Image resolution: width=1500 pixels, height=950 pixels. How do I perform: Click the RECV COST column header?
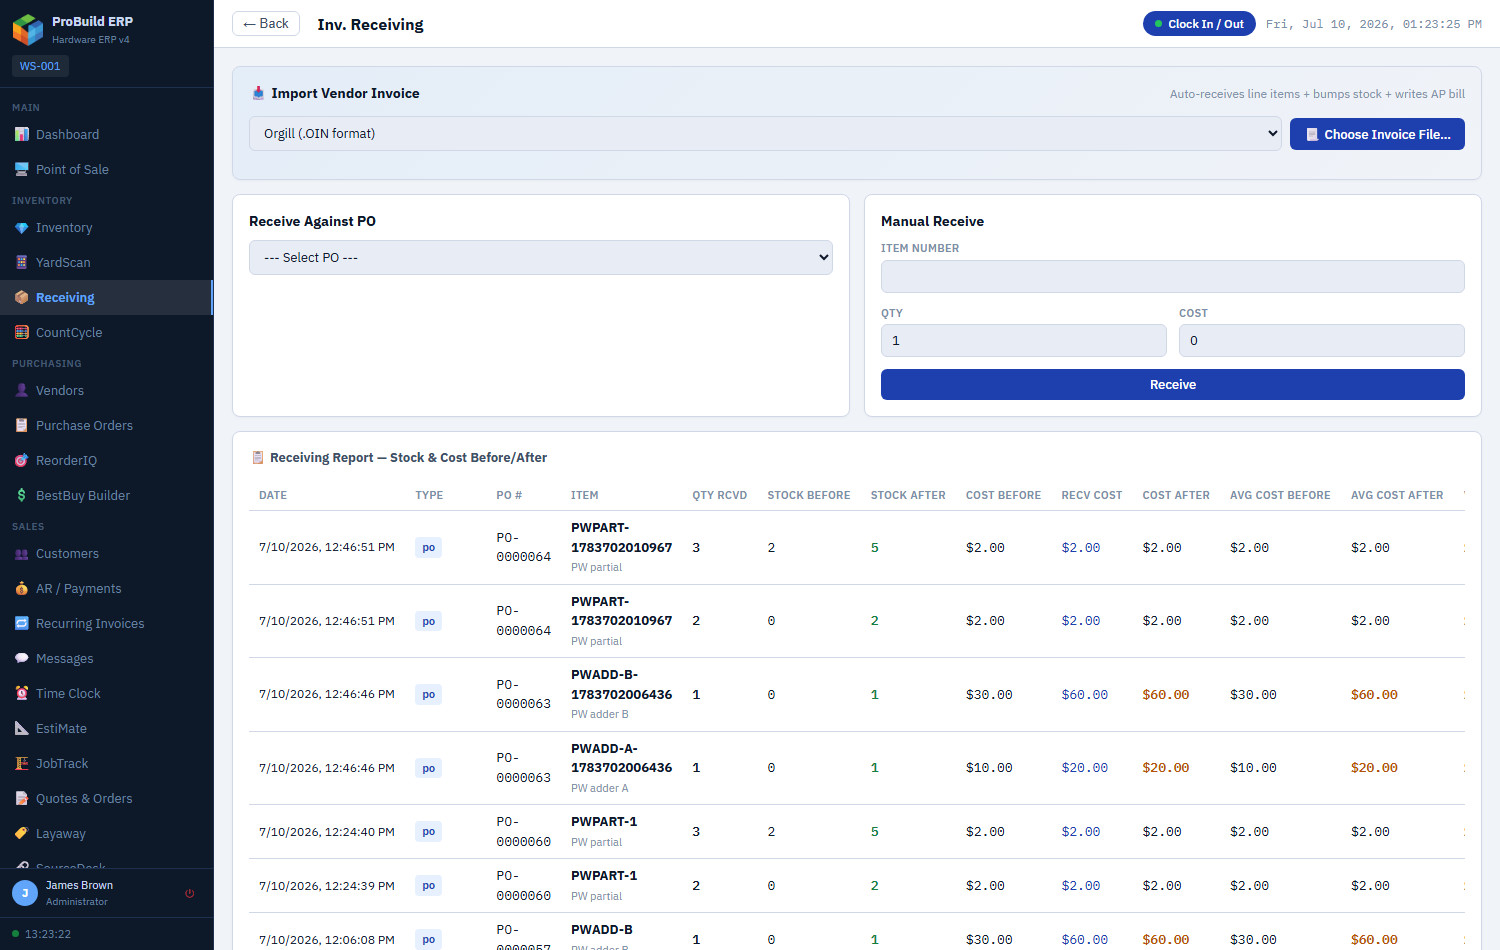pos(1092,495)
